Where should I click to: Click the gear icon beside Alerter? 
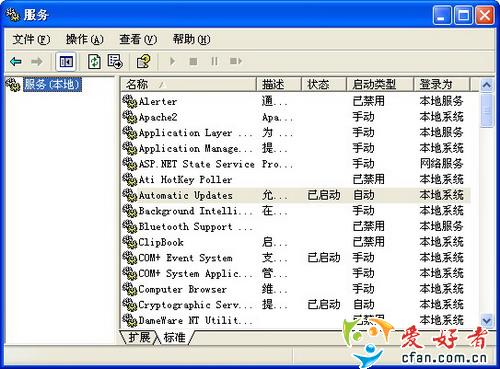[130, 101]
